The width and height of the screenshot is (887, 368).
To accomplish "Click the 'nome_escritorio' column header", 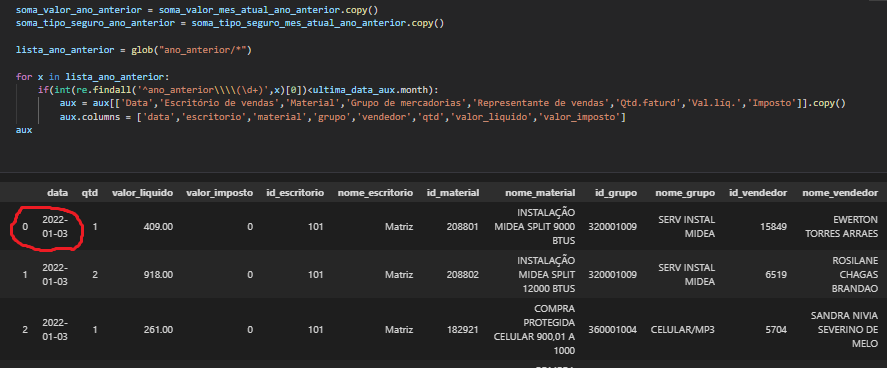I will pos(375,193).
